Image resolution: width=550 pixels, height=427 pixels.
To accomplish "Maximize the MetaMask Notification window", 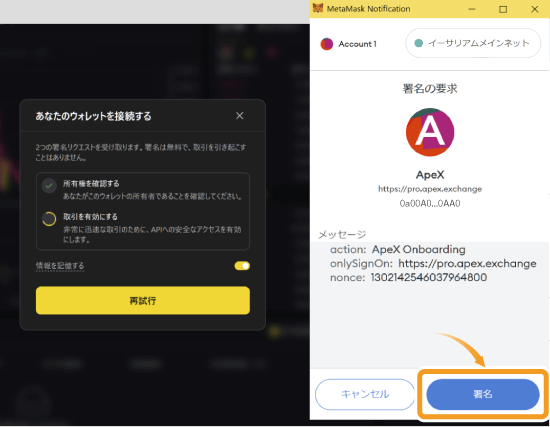I will coord(503,9).
